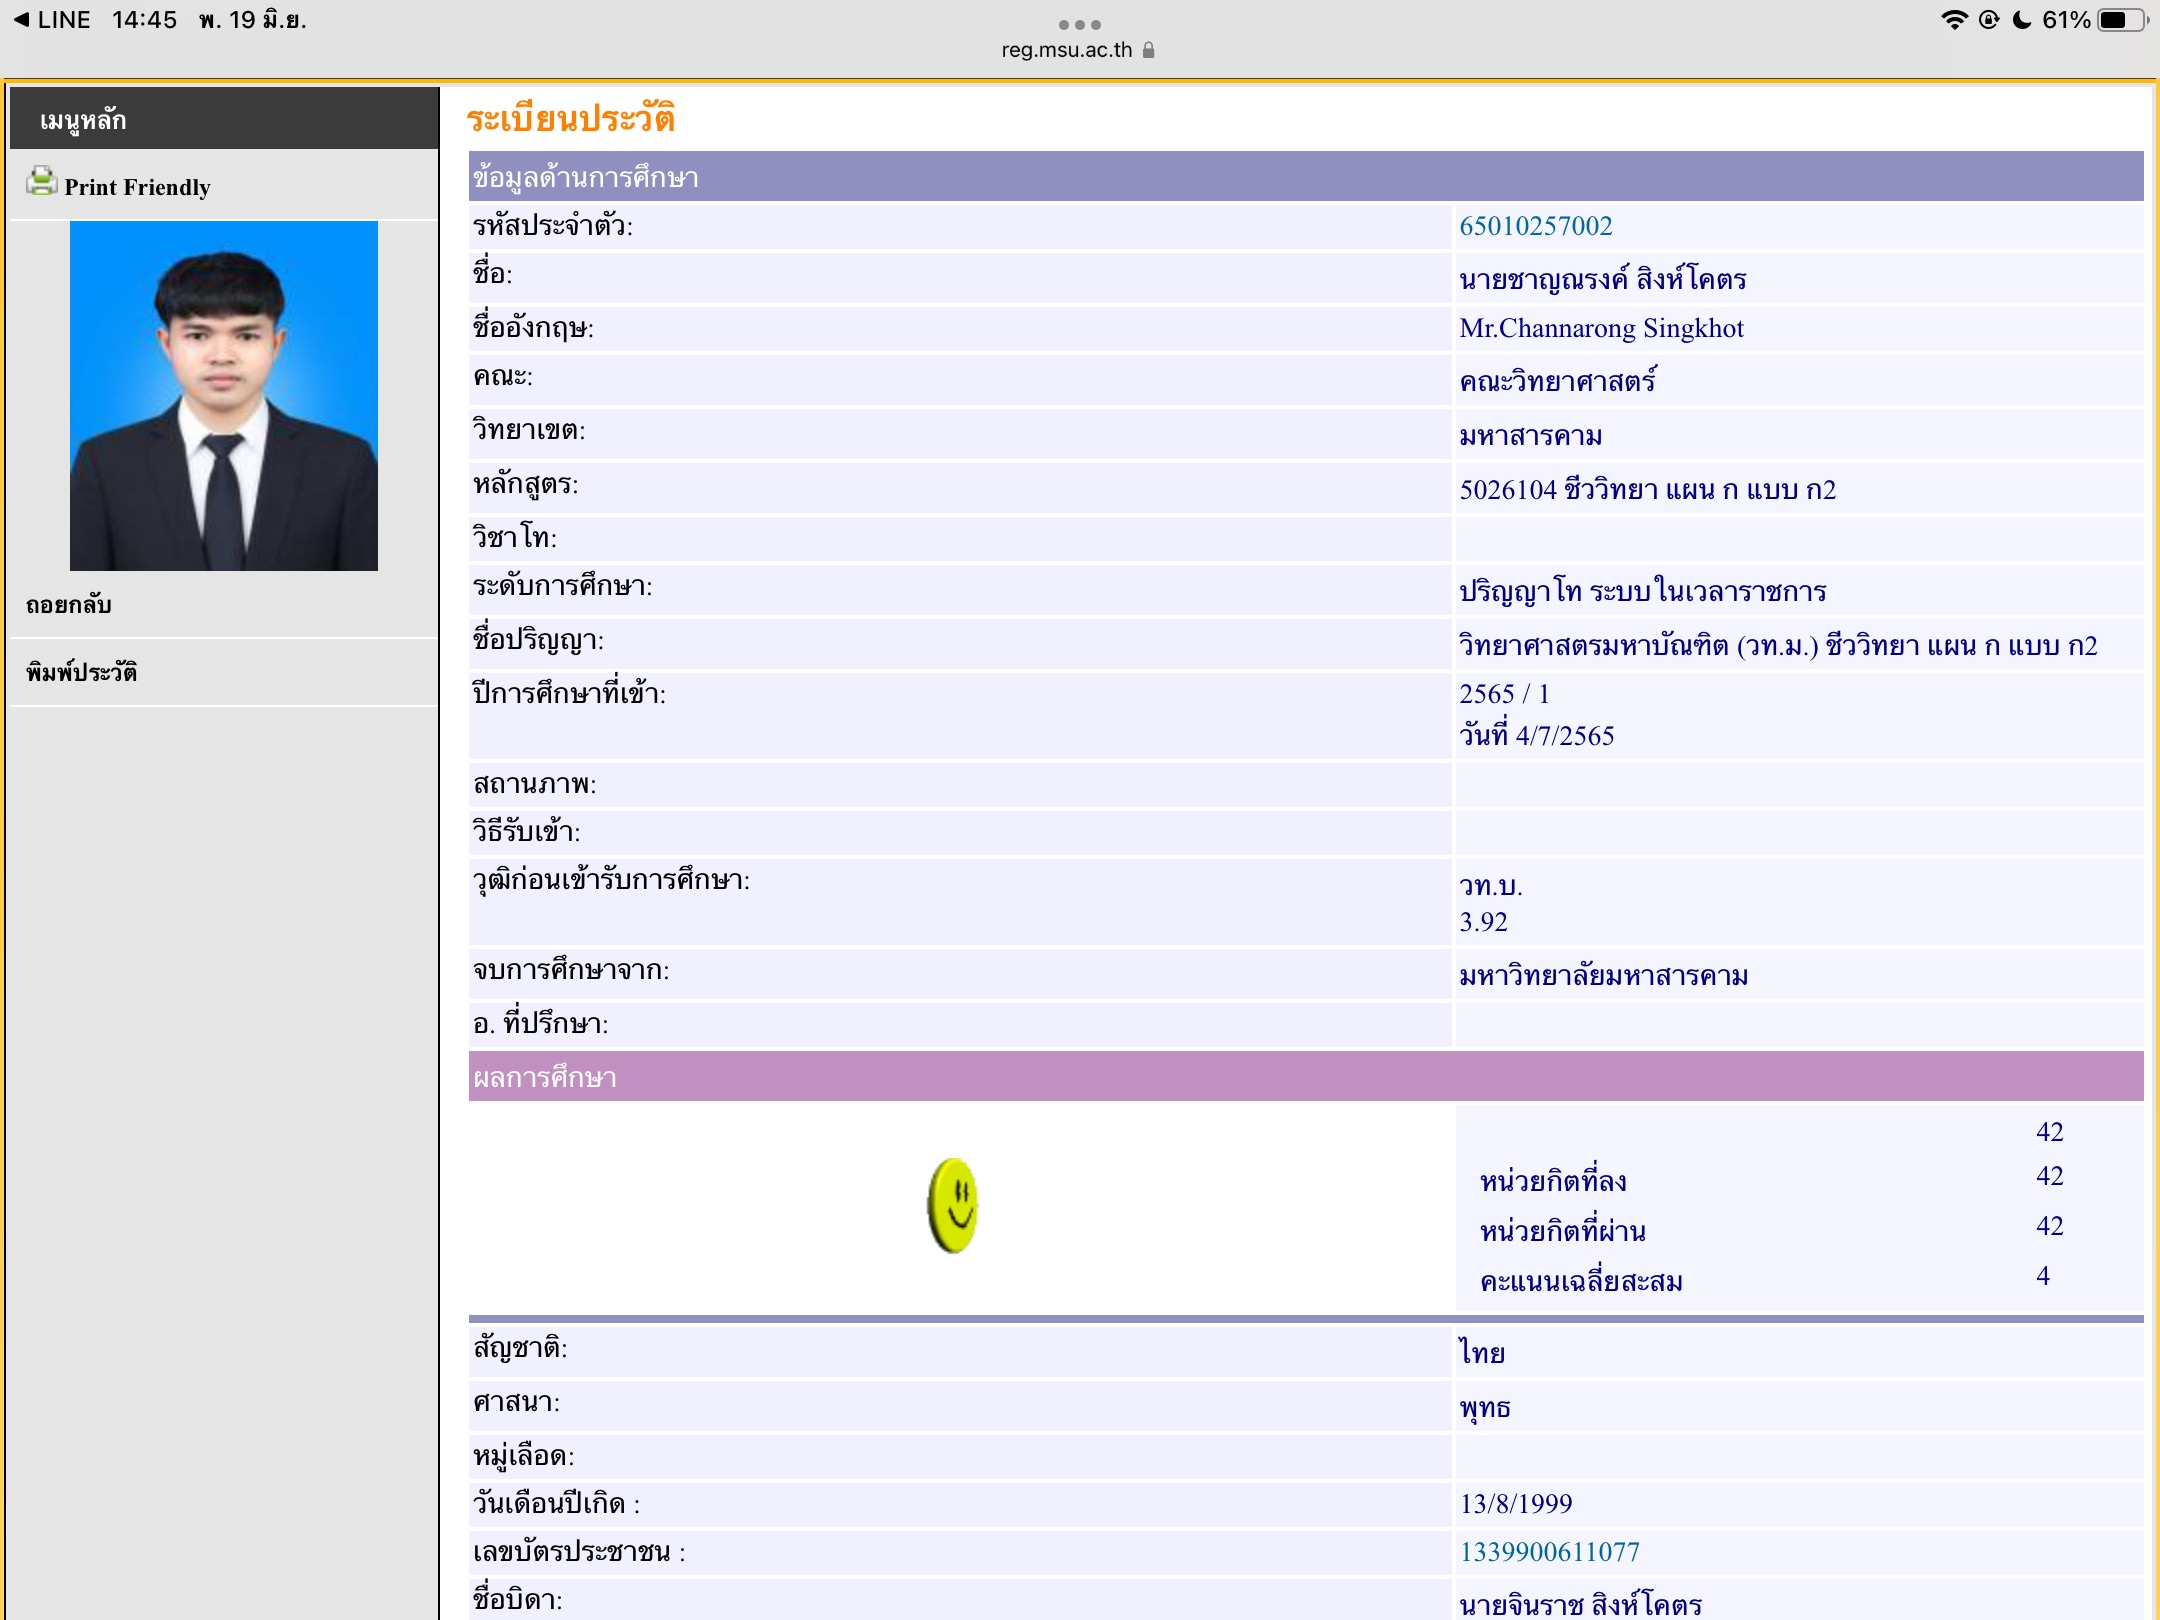Tap the orientation lock status icon
Viewport: 2160px width, 1620px height.
pos(1989,20)
